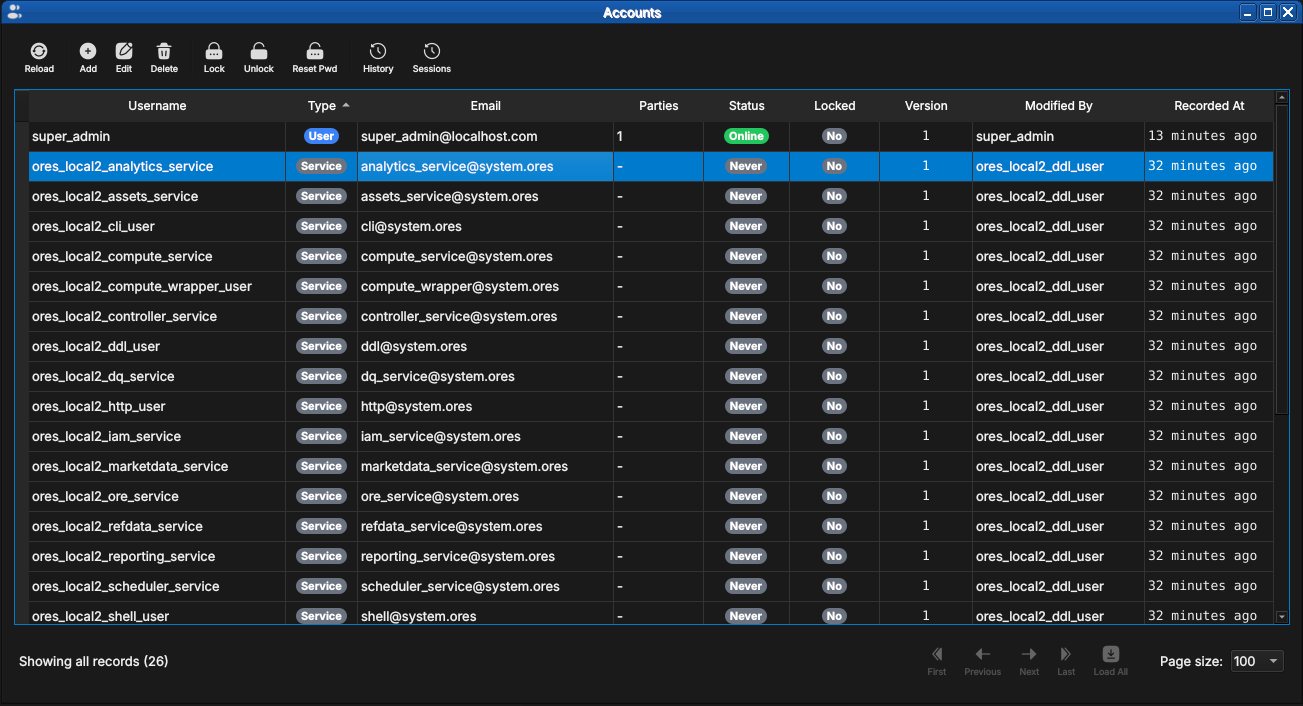1303x706 pixels.
Task: Click the Accounts window app icon
Action: pos(14,12)
